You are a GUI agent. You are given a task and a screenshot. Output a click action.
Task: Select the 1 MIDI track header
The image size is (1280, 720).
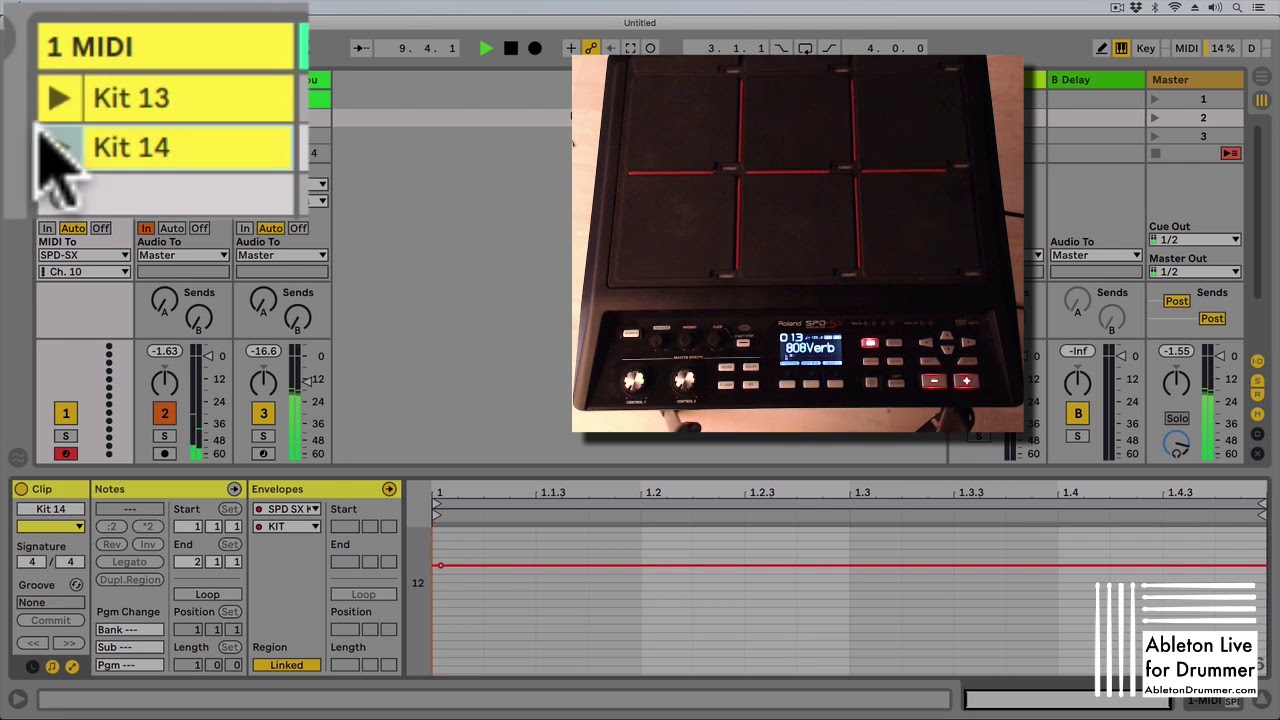pos(166,46)
